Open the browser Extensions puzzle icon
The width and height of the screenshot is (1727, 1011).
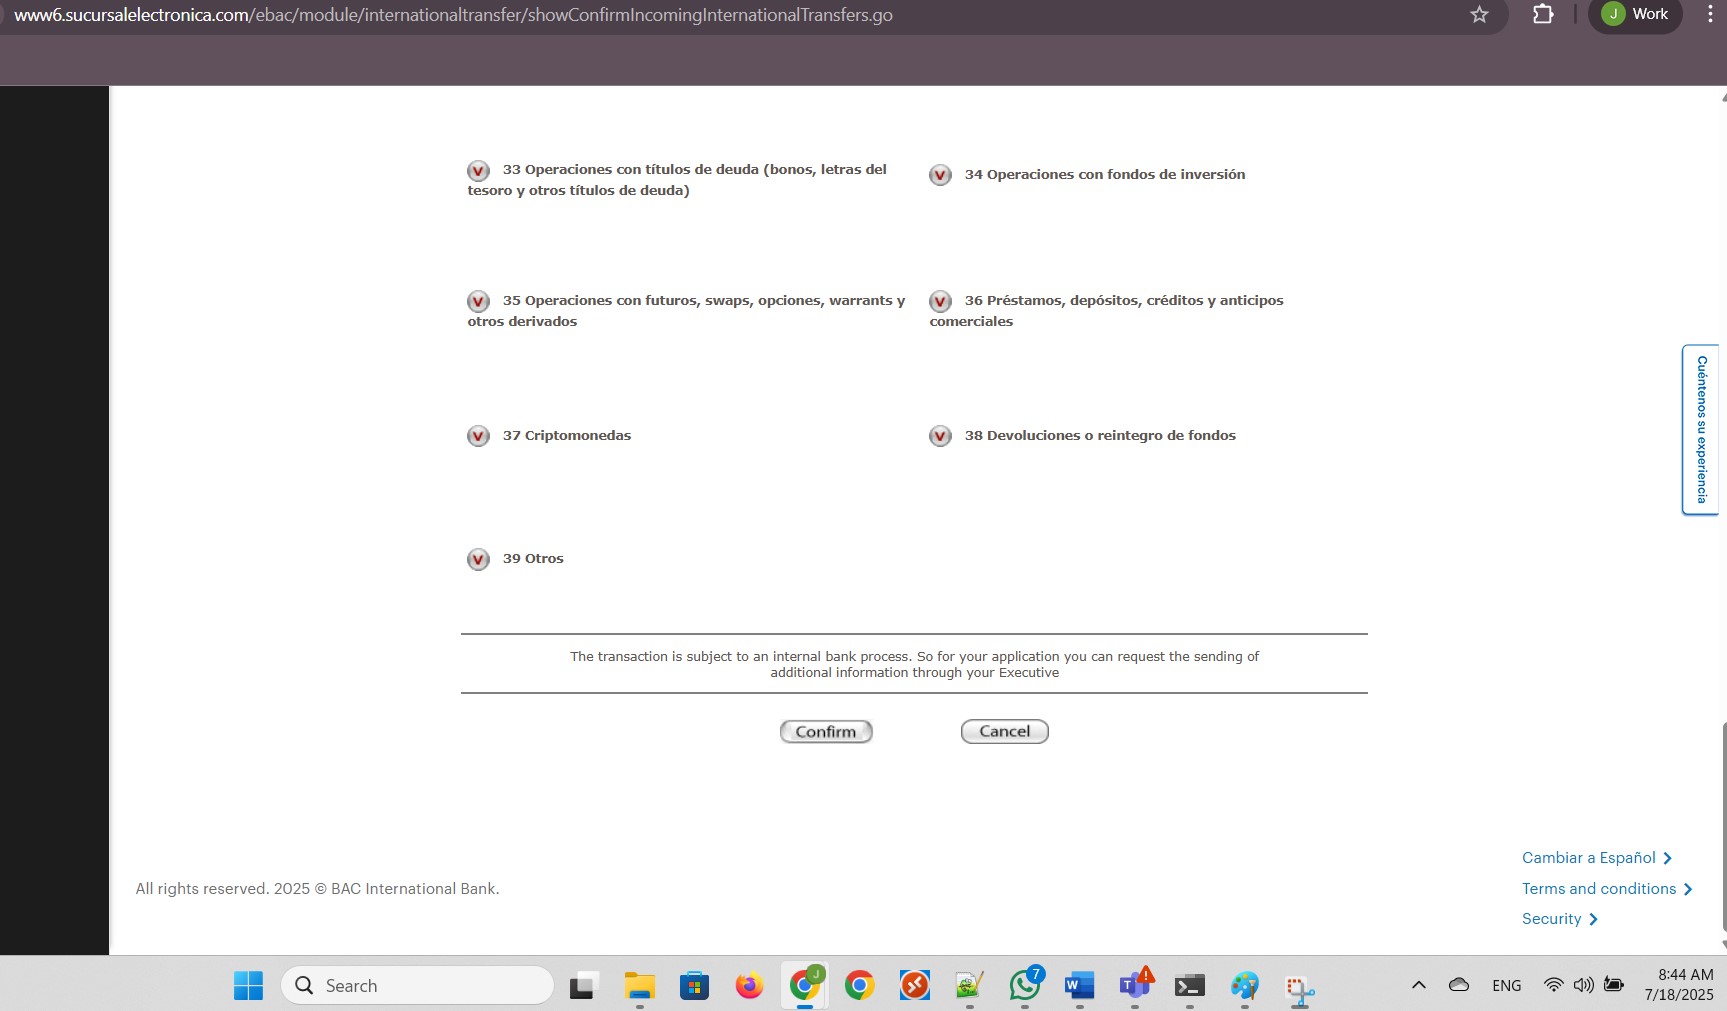click(x=1543, y=14)
